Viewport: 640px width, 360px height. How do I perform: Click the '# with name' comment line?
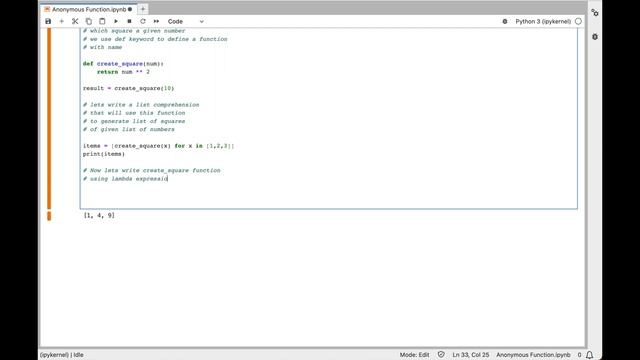point(102,47)
